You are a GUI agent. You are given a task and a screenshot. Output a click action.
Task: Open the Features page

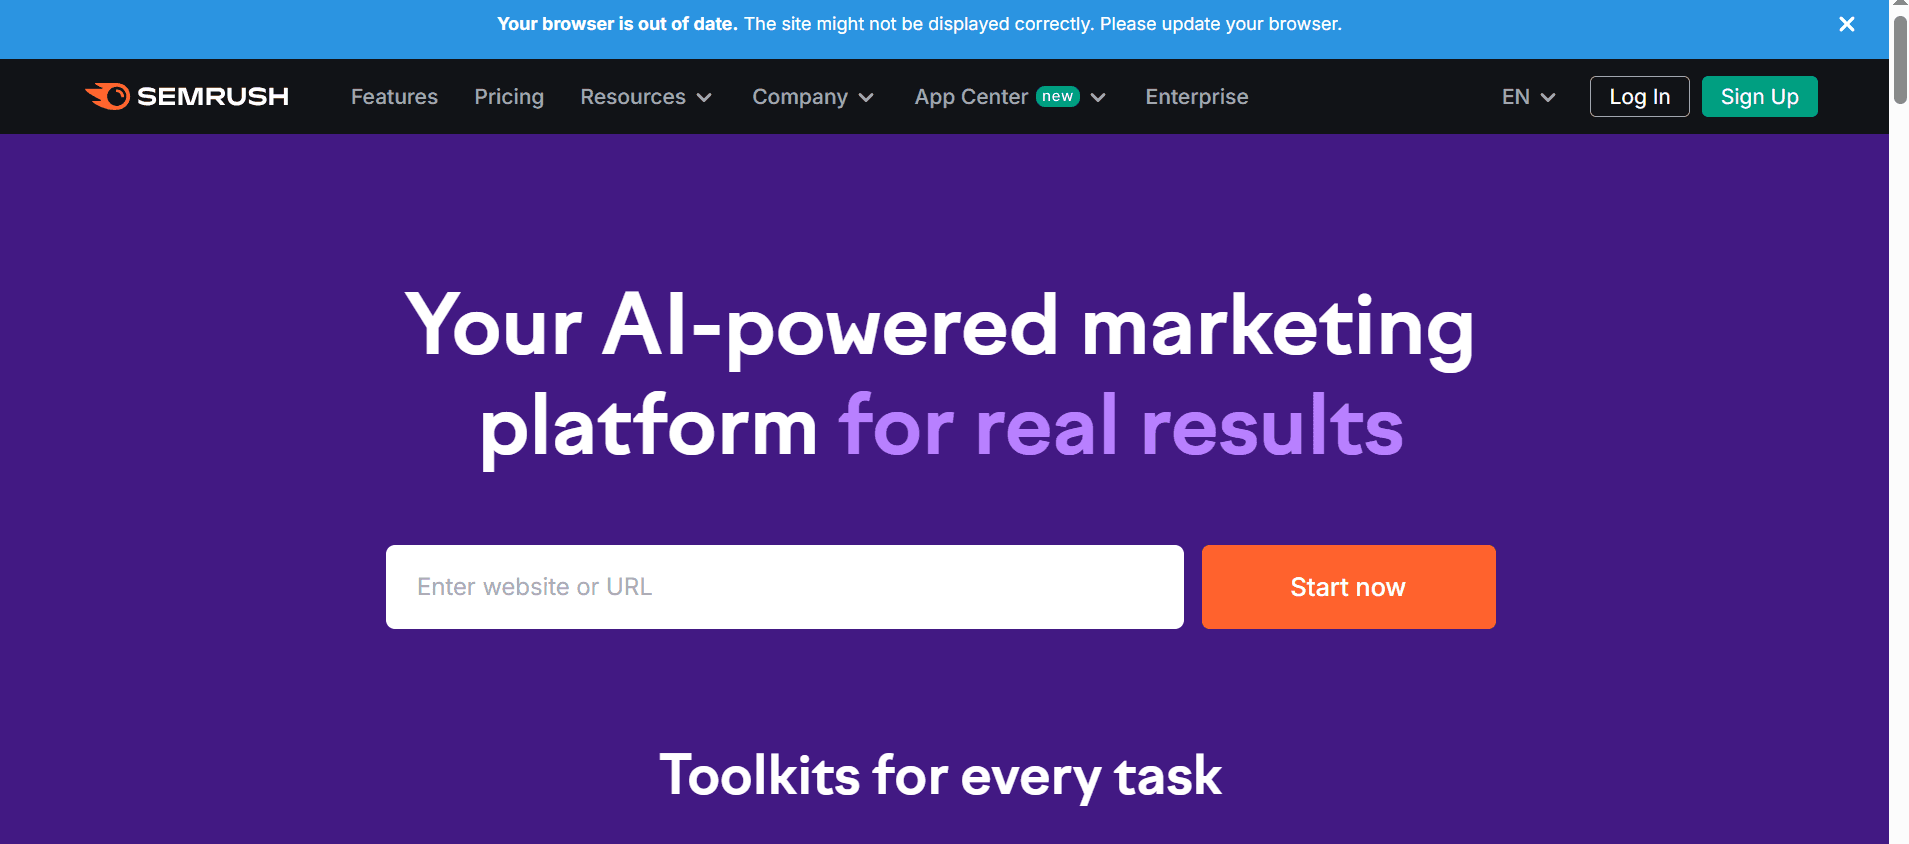tap(394, 97)
